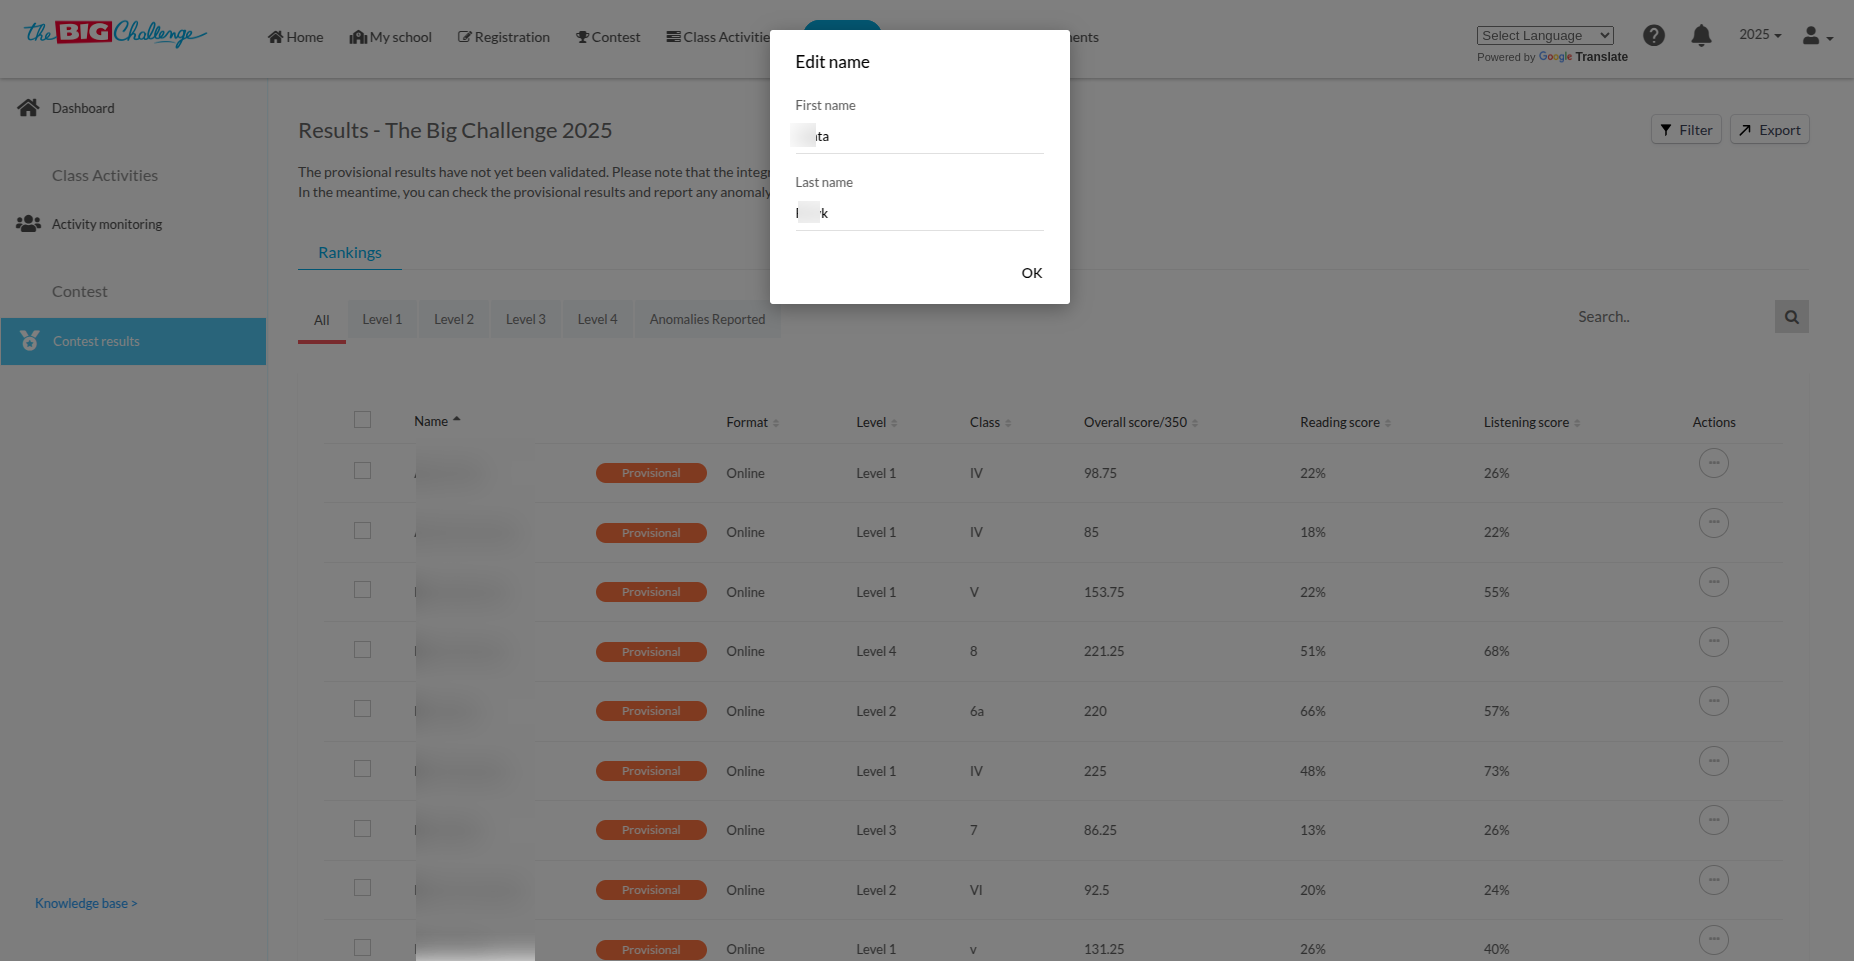Screen dimensions: 1854x961
Task: Check the row with overall score 98.75
Action: (362, 471)
